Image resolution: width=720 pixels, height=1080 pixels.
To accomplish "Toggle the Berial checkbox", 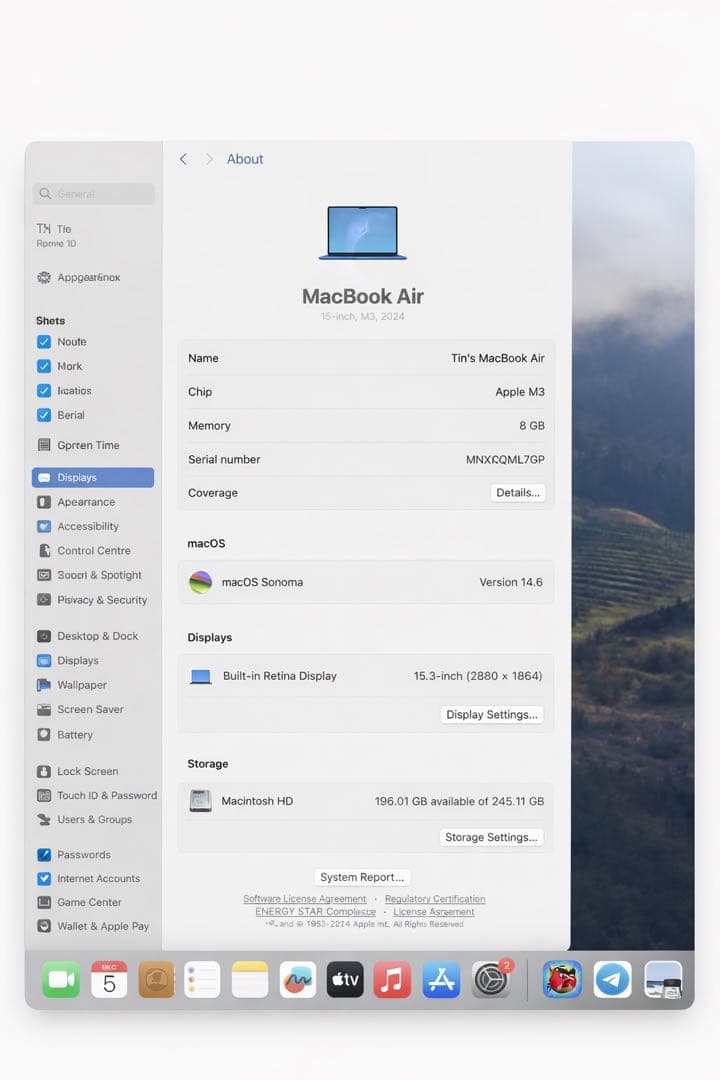I will point(44,415).
